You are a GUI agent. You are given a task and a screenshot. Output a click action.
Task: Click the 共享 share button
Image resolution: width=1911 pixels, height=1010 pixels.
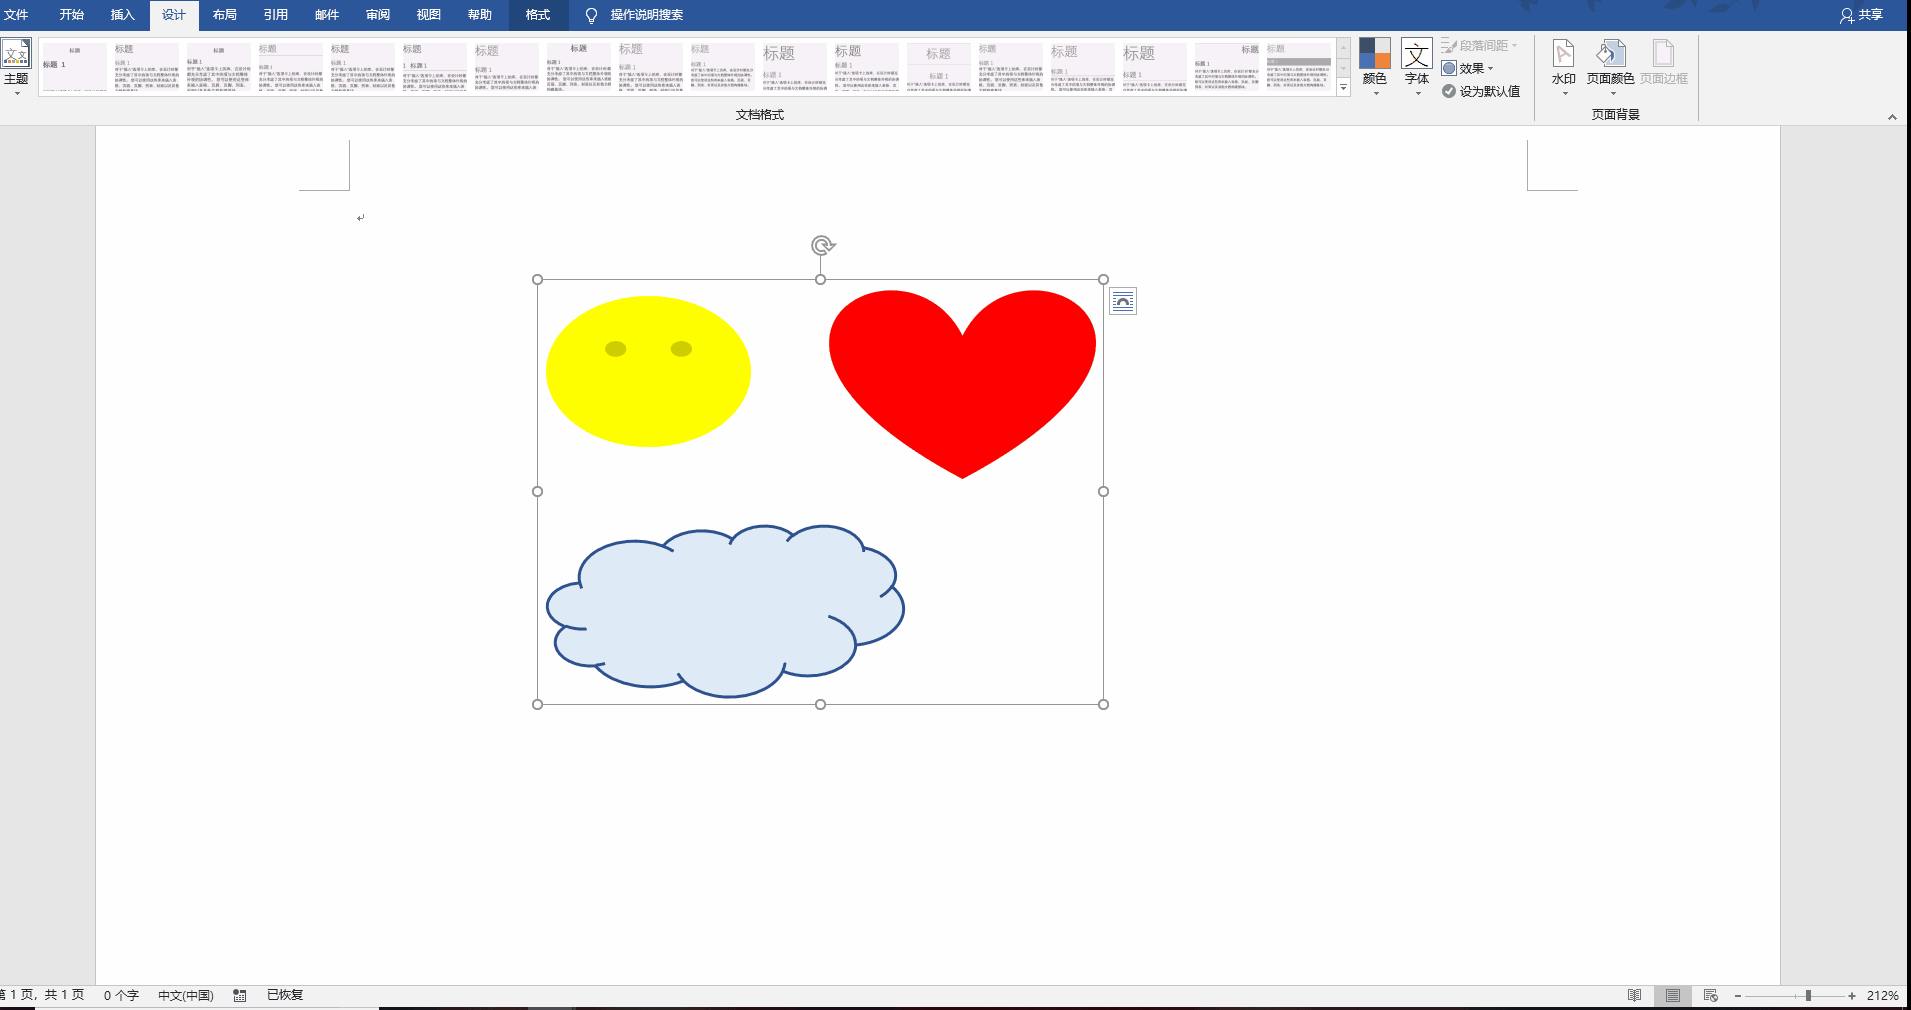click(1861, 15)
